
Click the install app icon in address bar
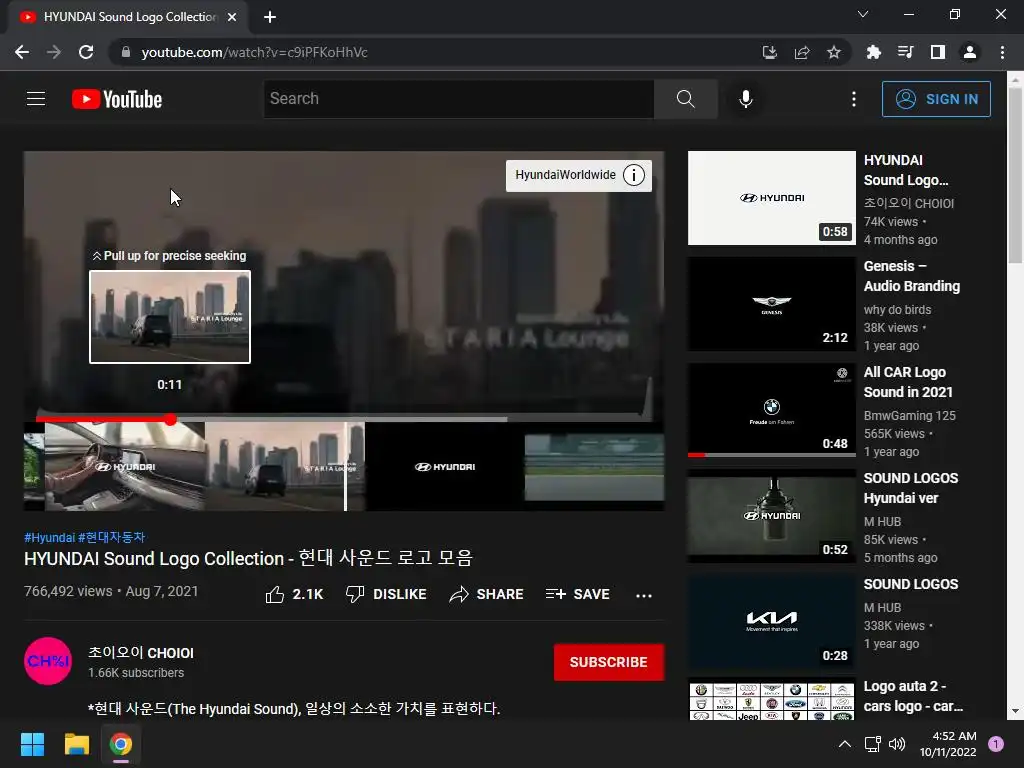point(770,52)
